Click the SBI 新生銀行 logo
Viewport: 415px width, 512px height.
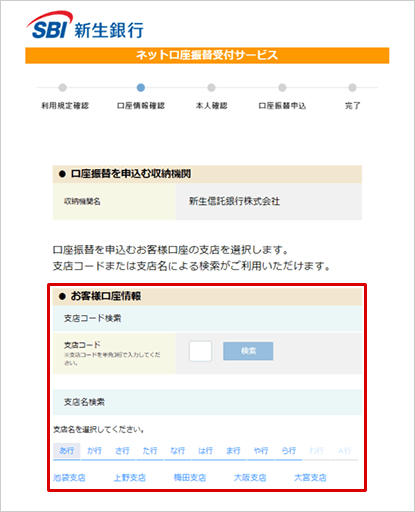point(85,26)
